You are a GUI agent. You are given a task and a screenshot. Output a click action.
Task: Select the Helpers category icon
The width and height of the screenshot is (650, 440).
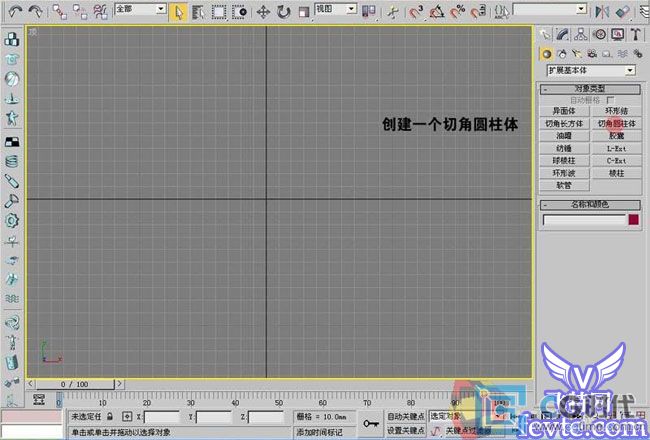607,54
